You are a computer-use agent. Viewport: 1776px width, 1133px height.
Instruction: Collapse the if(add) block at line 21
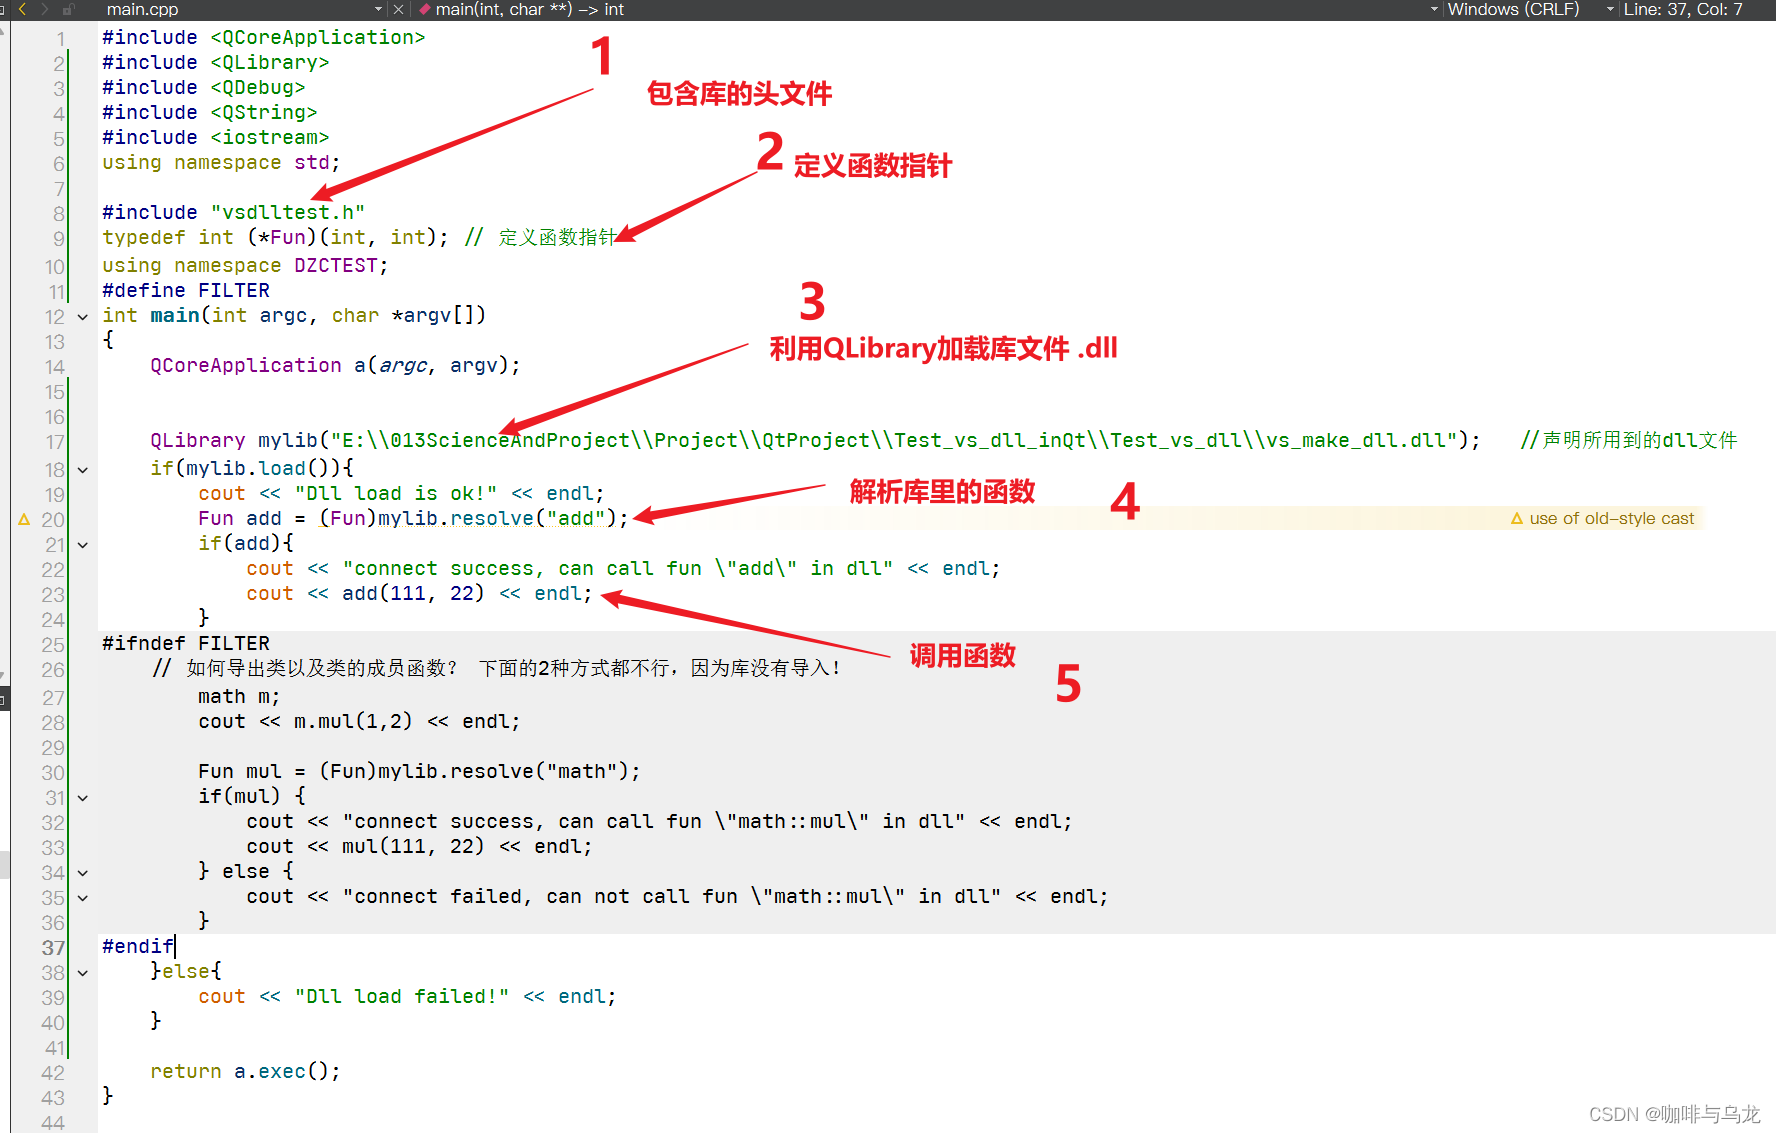click(83, 545)
